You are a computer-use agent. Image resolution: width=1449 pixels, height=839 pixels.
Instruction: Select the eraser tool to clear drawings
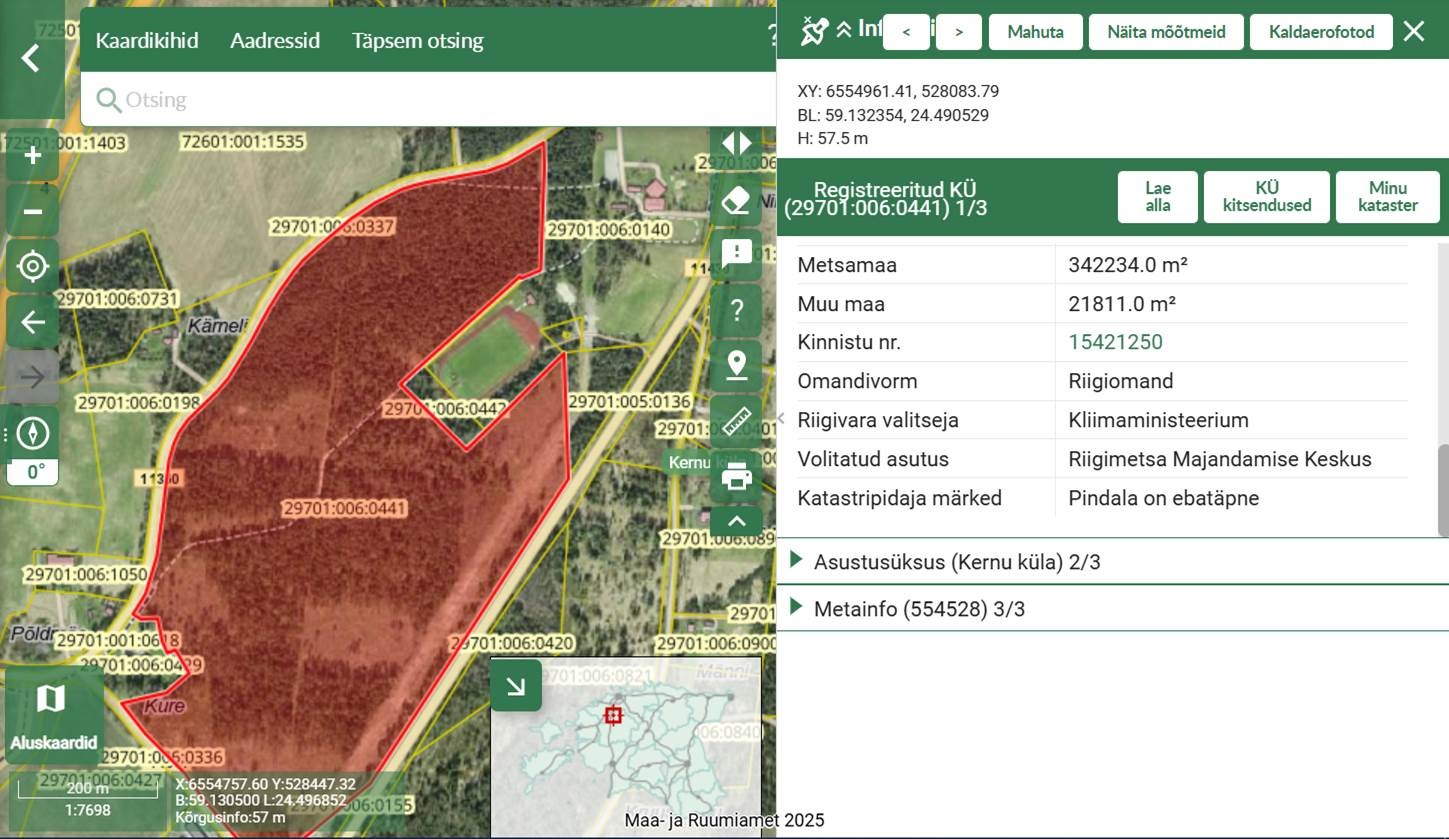pos(737,201)
